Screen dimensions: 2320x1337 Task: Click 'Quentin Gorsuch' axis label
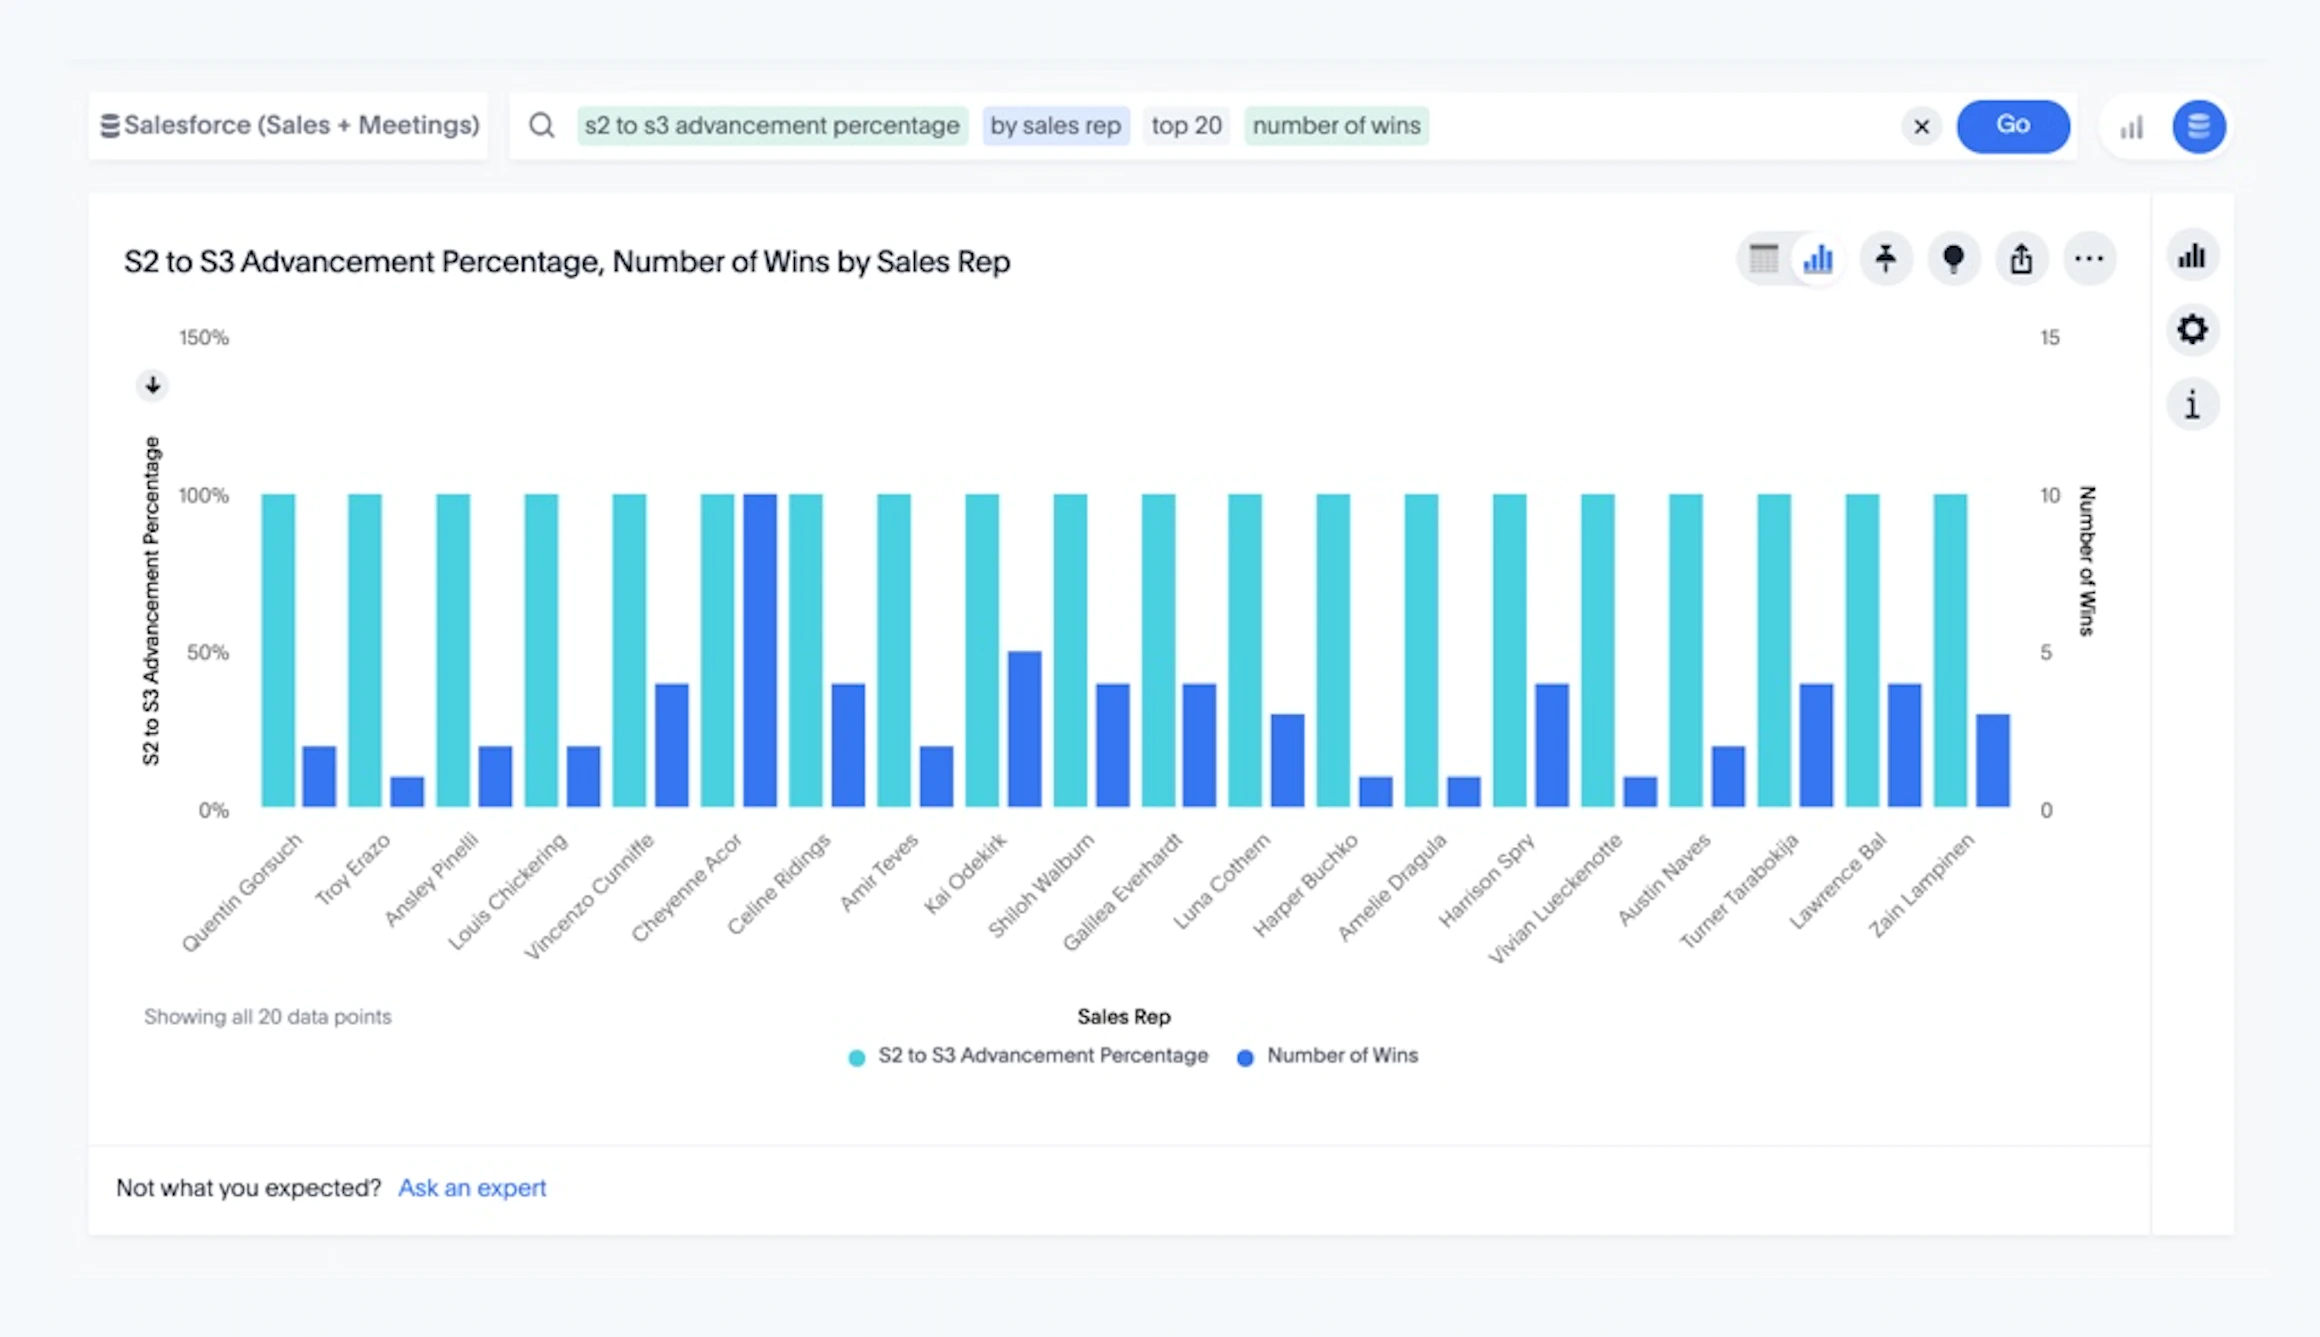241,893
